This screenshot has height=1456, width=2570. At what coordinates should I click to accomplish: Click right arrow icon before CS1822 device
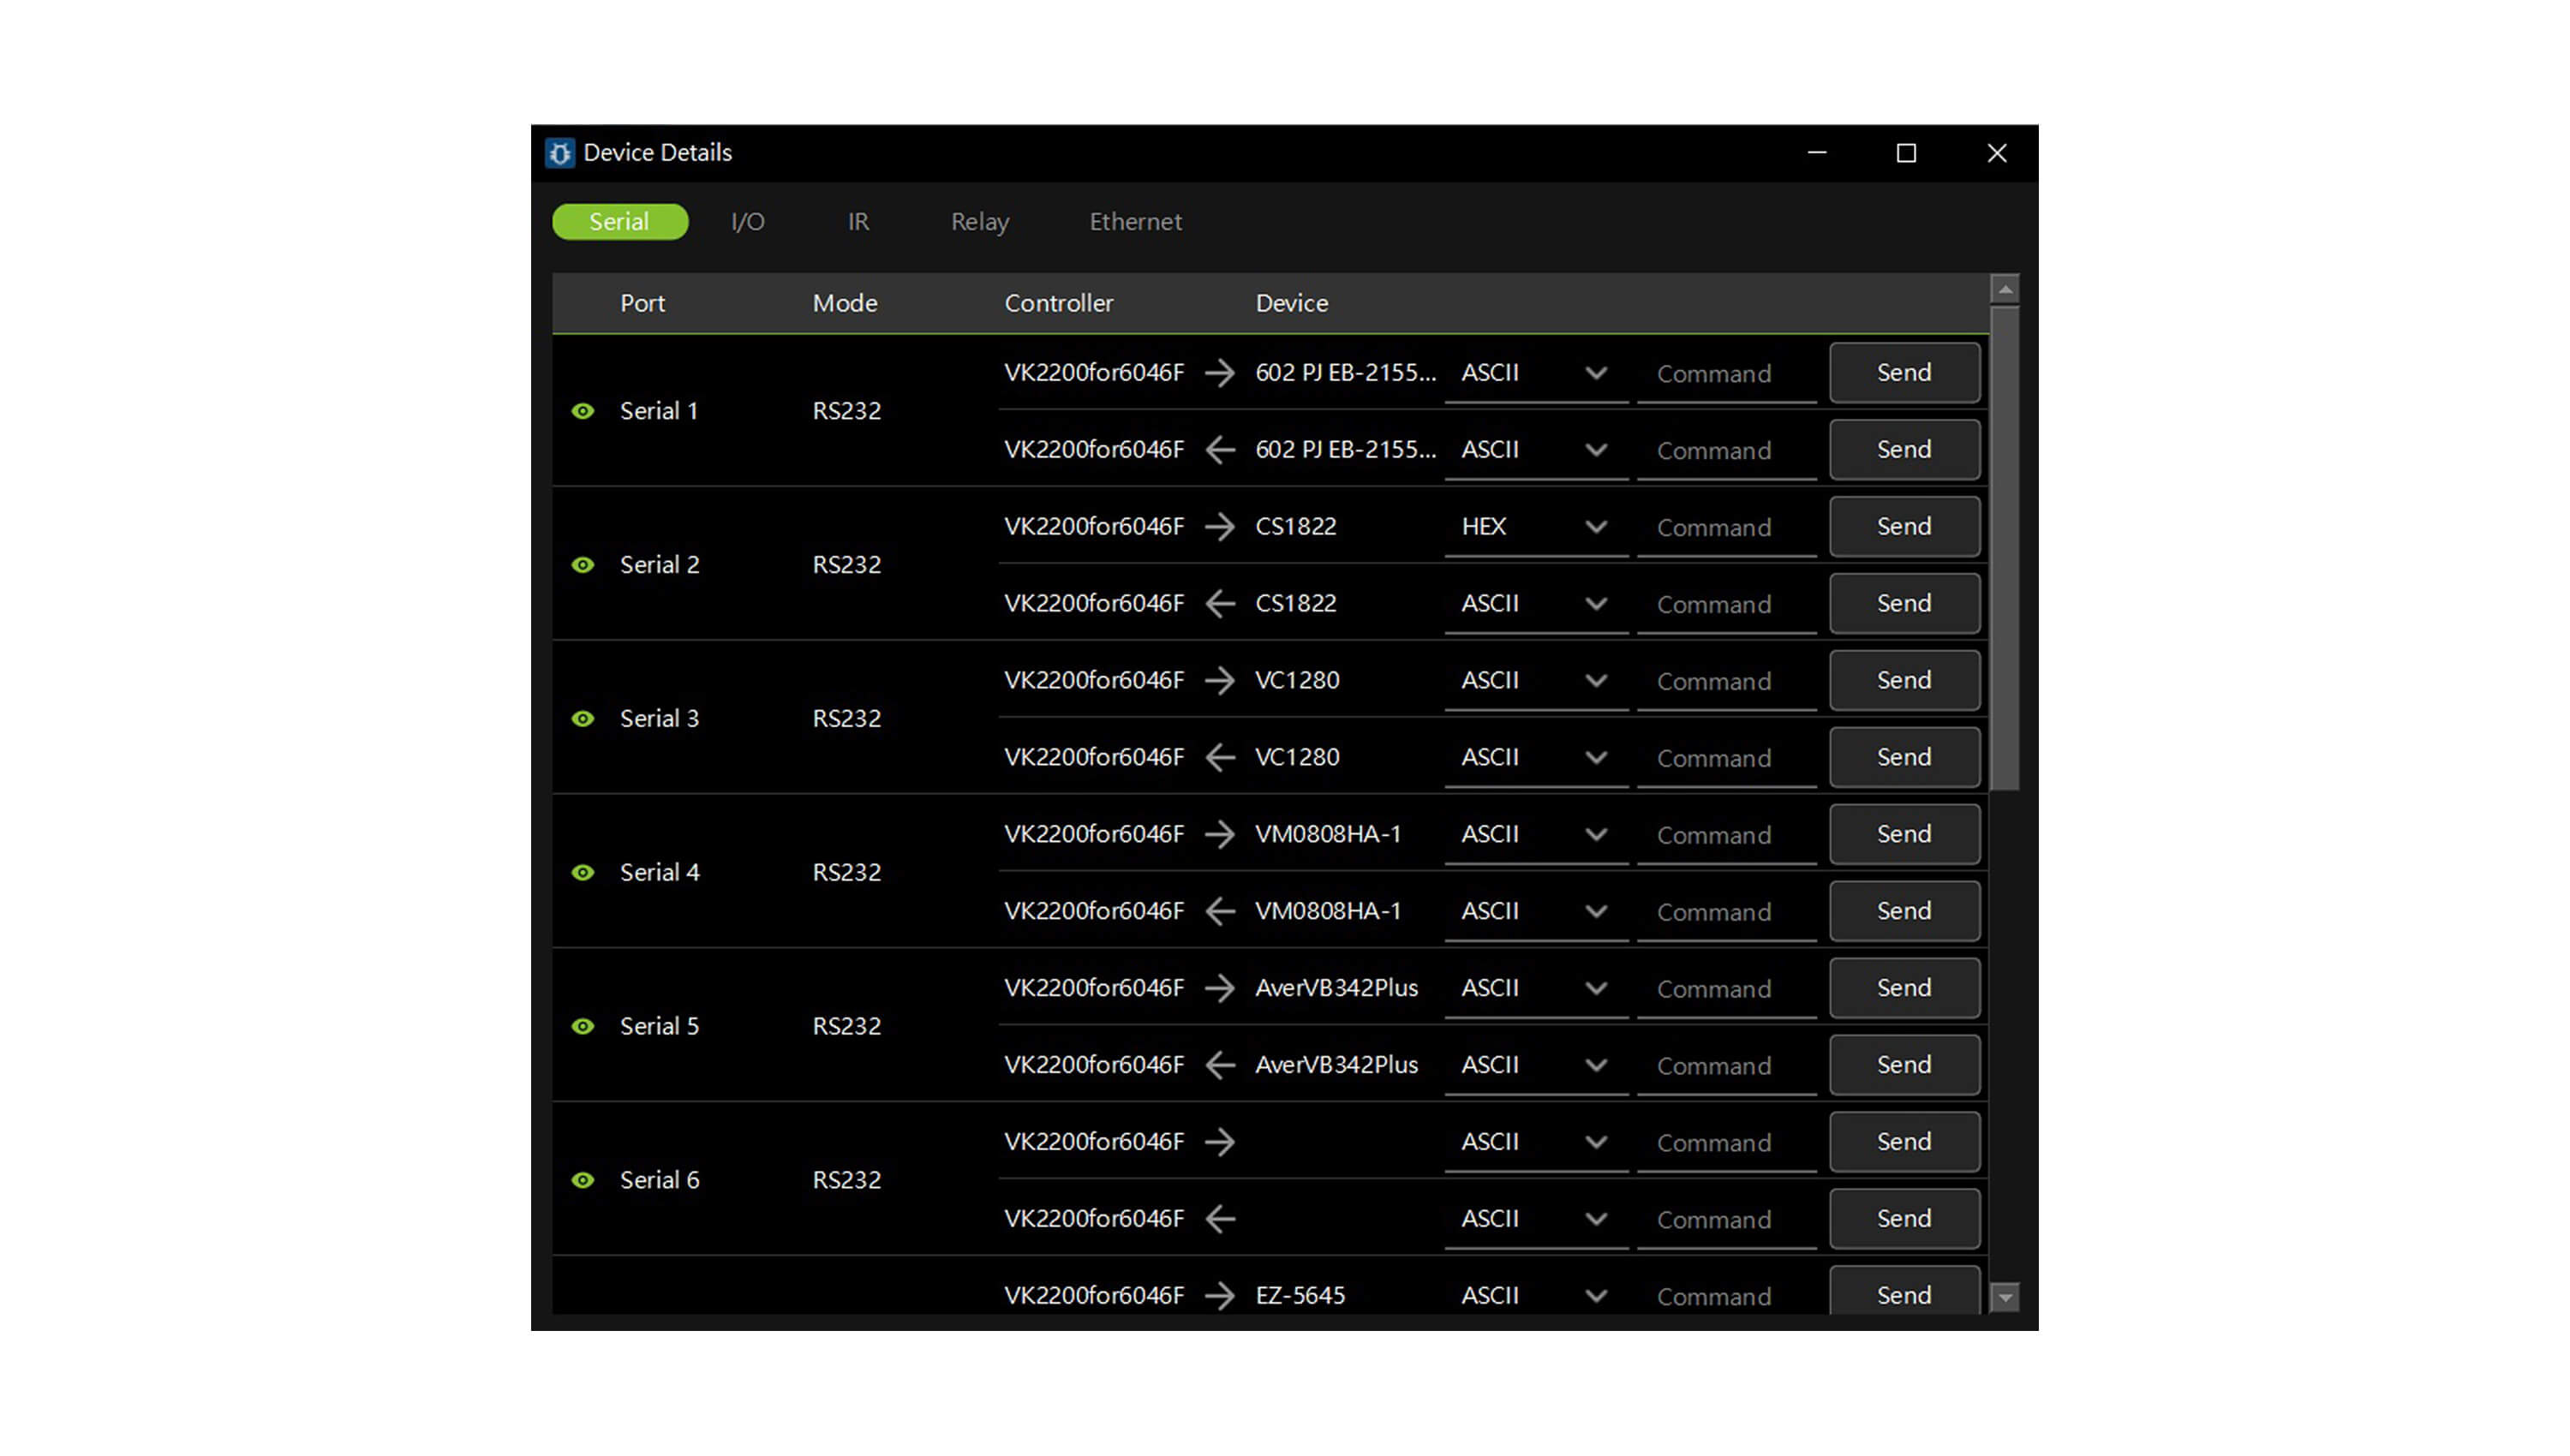click(x=1219, y=527)
